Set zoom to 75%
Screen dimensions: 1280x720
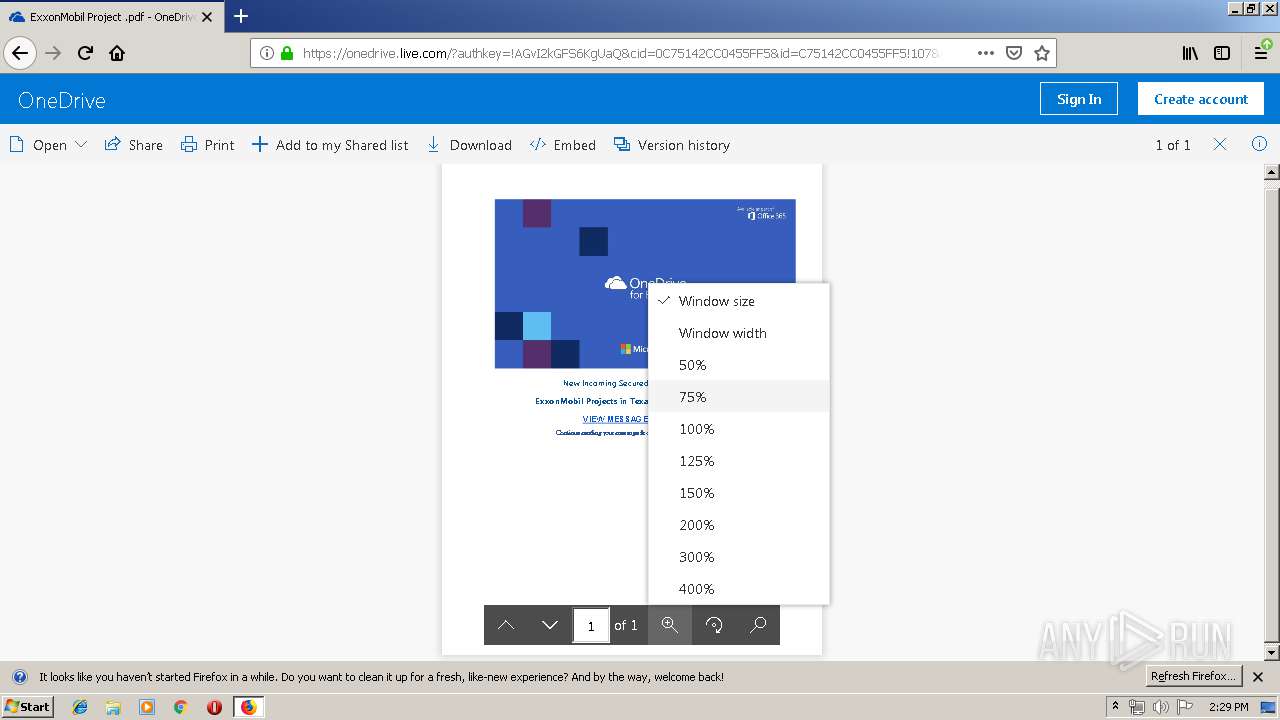coord(739,397)
